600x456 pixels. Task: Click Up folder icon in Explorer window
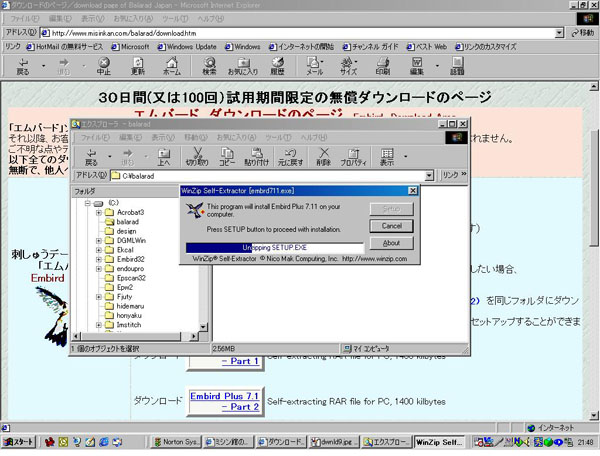[x=164, y=157]
